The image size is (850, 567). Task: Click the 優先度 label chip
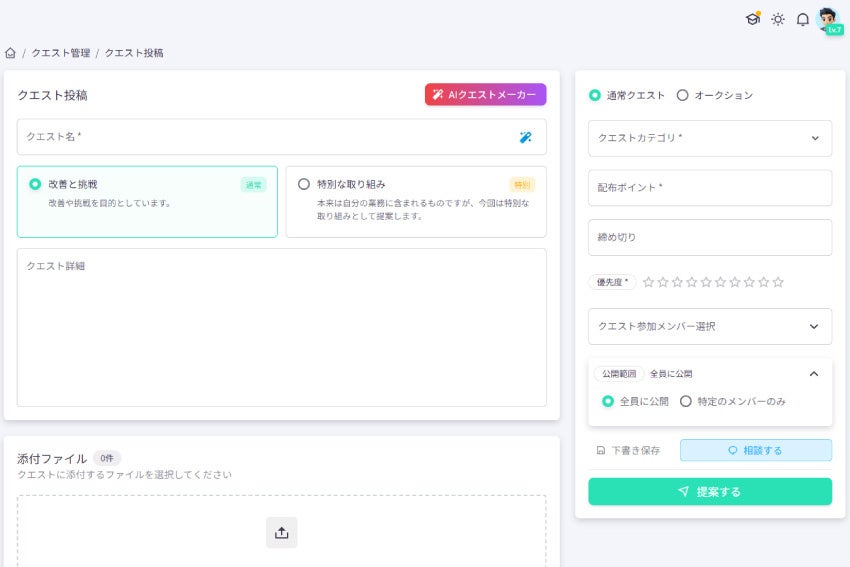click(x=612, y=282)
